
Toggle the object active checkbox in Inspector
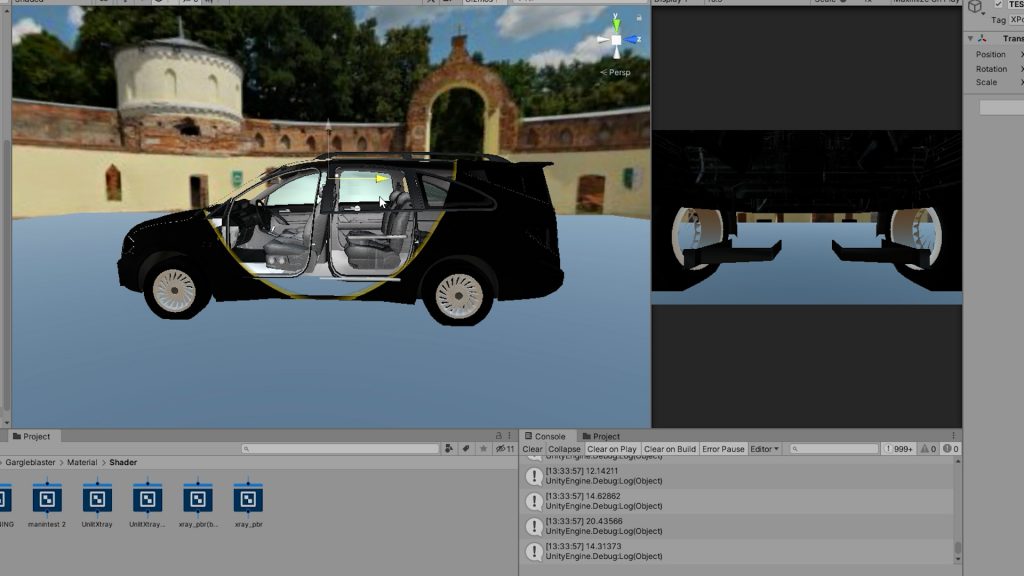[998, 4]
